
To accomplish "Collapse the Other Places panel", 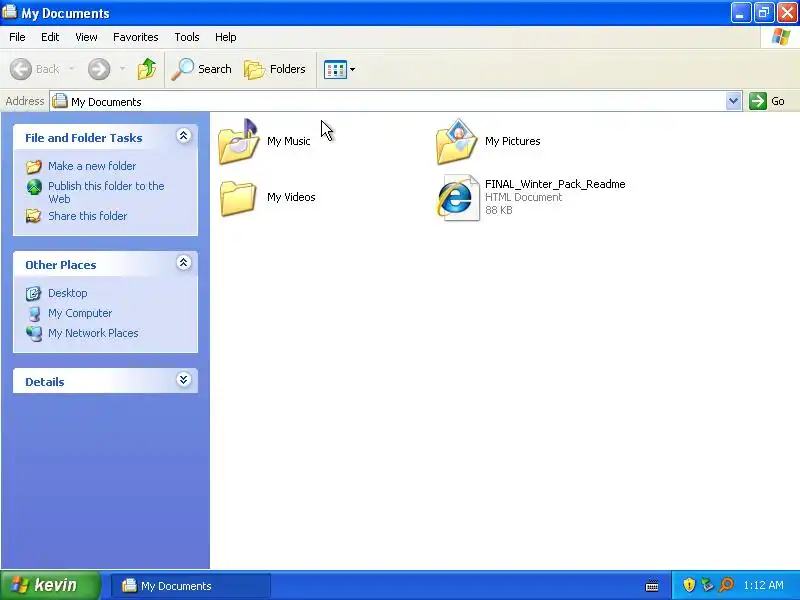I will tap(184, 263).
